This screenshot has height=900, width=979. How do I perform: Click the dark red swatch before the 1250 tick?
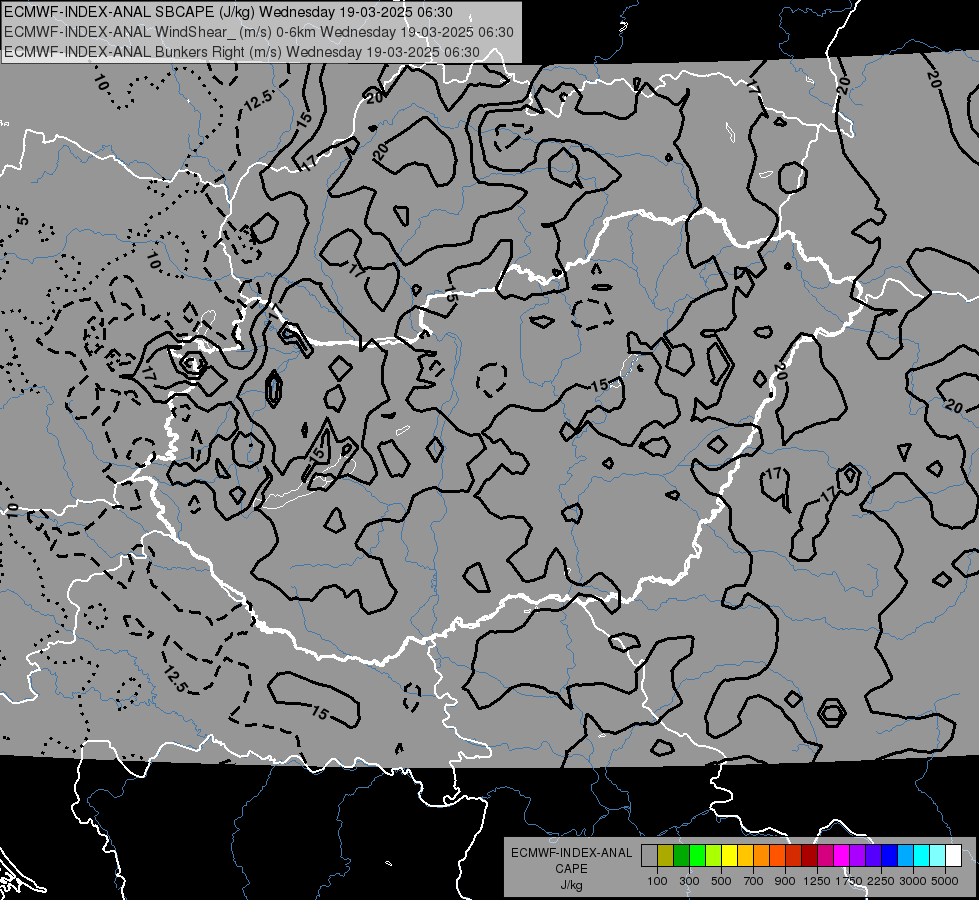coord(810,855)
